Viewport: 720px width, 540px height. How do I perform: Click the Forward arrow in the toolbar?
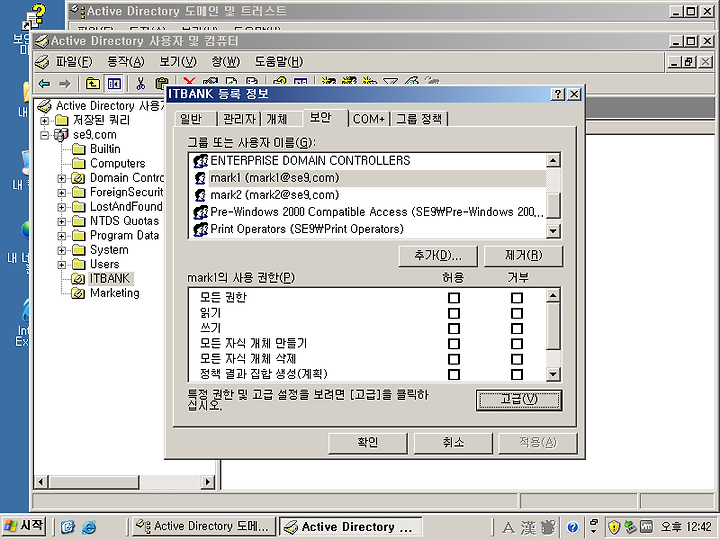[x=65, y=84]
